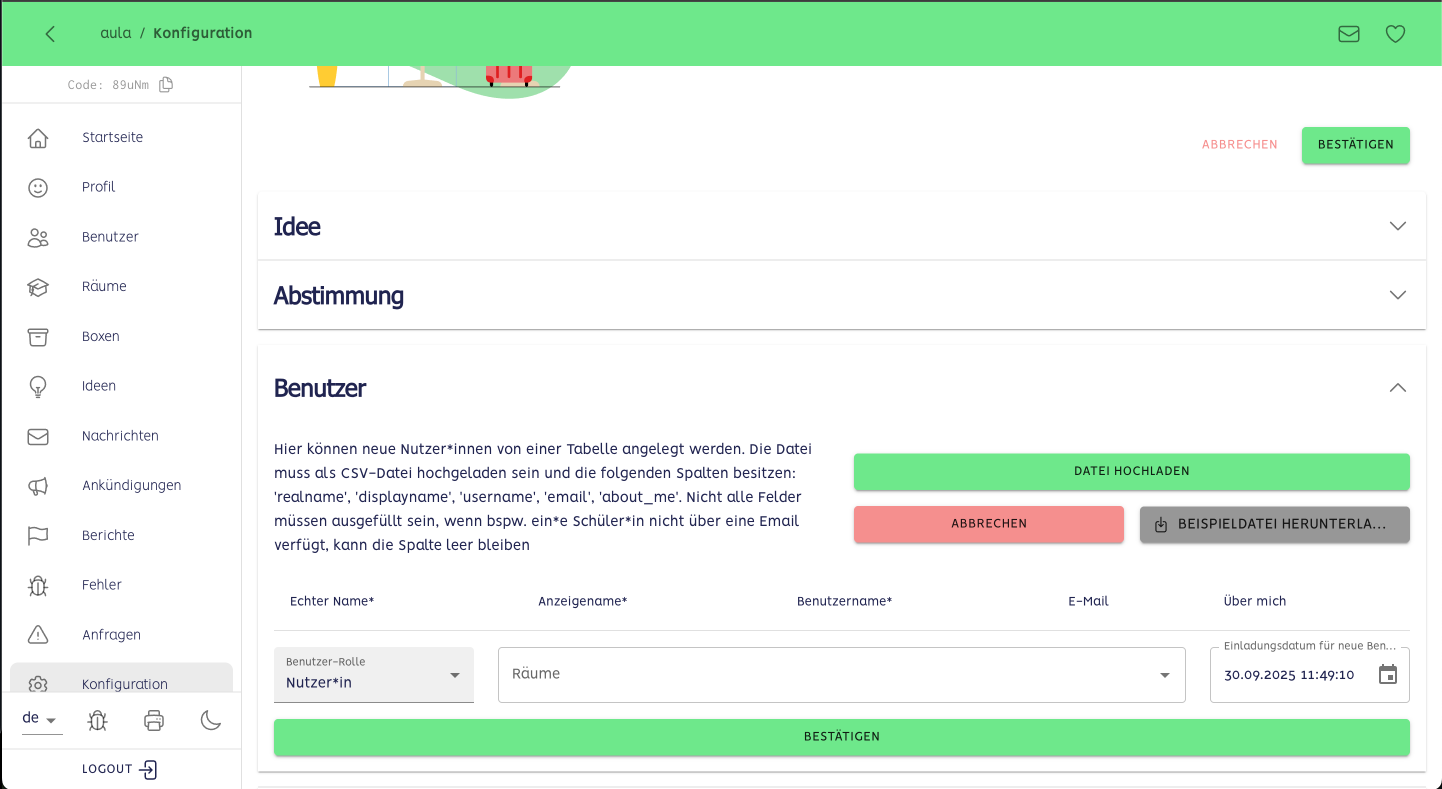1442x789 pixels.
Task: Click the heart icon in top bar
Action: [1395, 34]
